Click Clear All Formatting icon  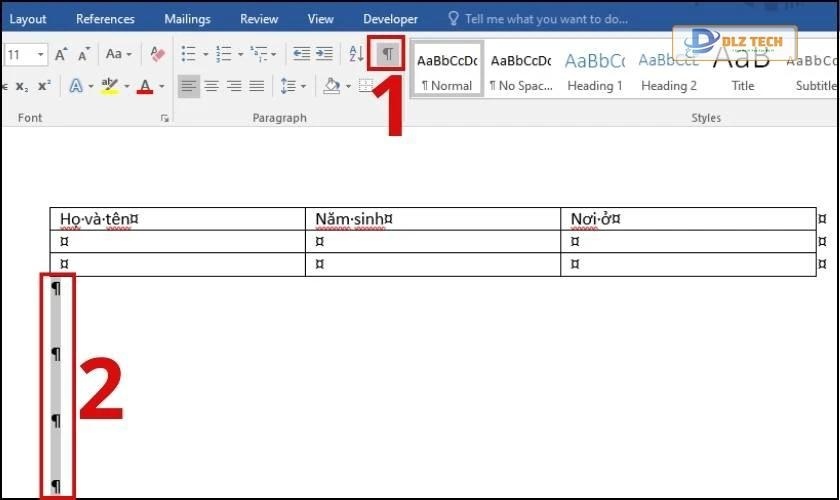(157, 54)
